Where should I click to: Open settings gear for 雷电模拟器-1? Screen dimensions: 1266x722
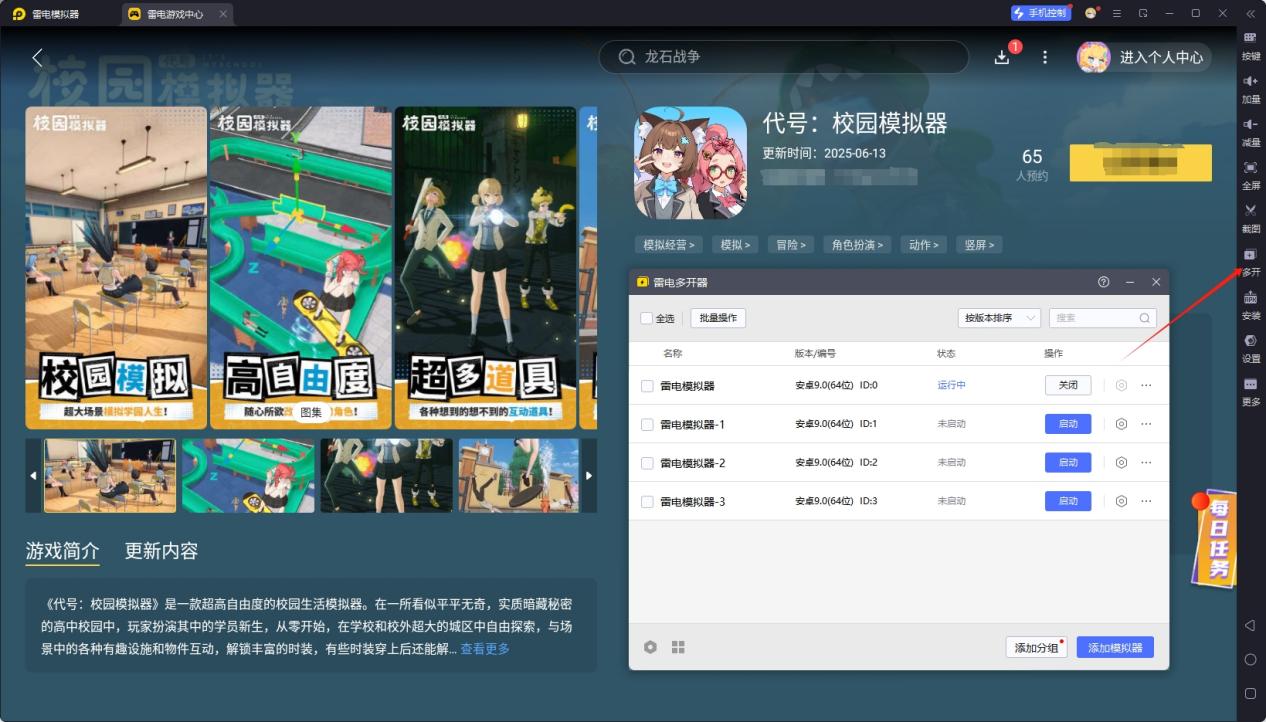1121,424
